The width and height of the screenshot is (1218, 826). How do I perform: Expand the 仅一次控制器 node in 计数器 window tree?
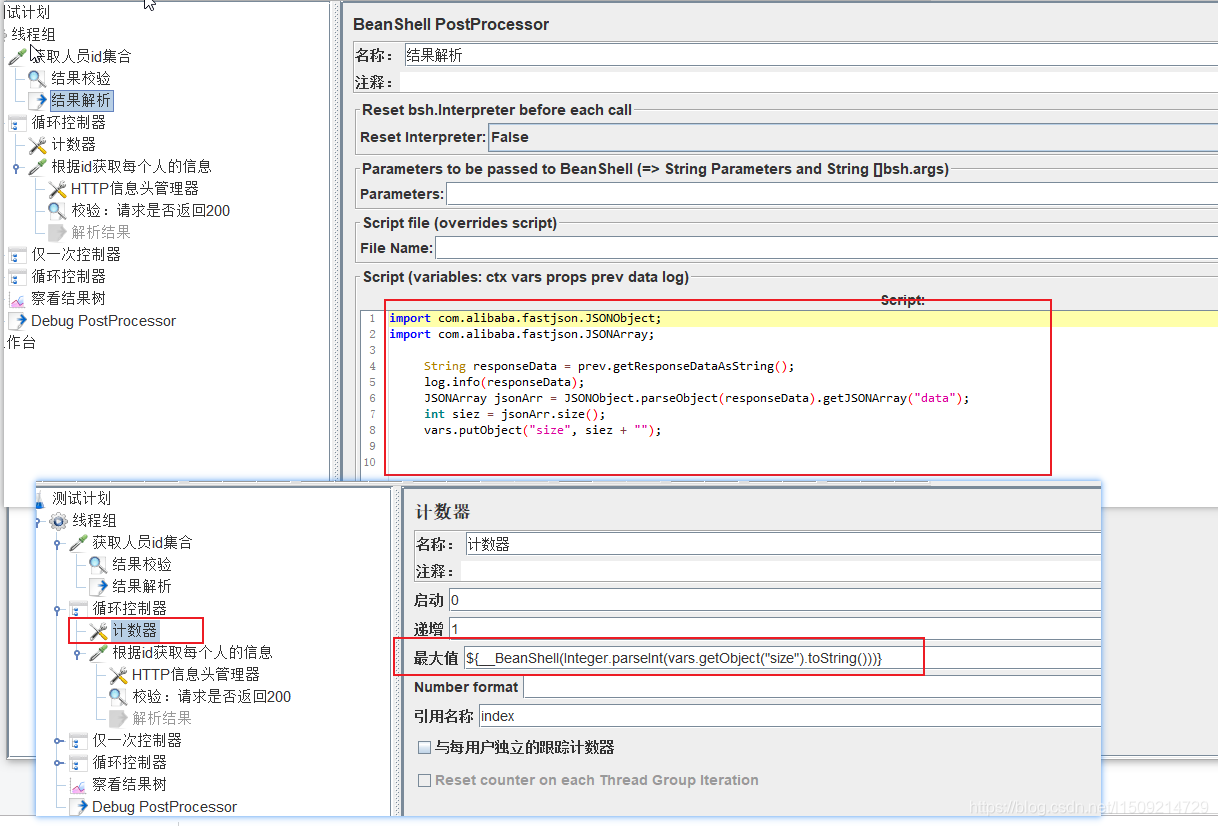(58, 741)
